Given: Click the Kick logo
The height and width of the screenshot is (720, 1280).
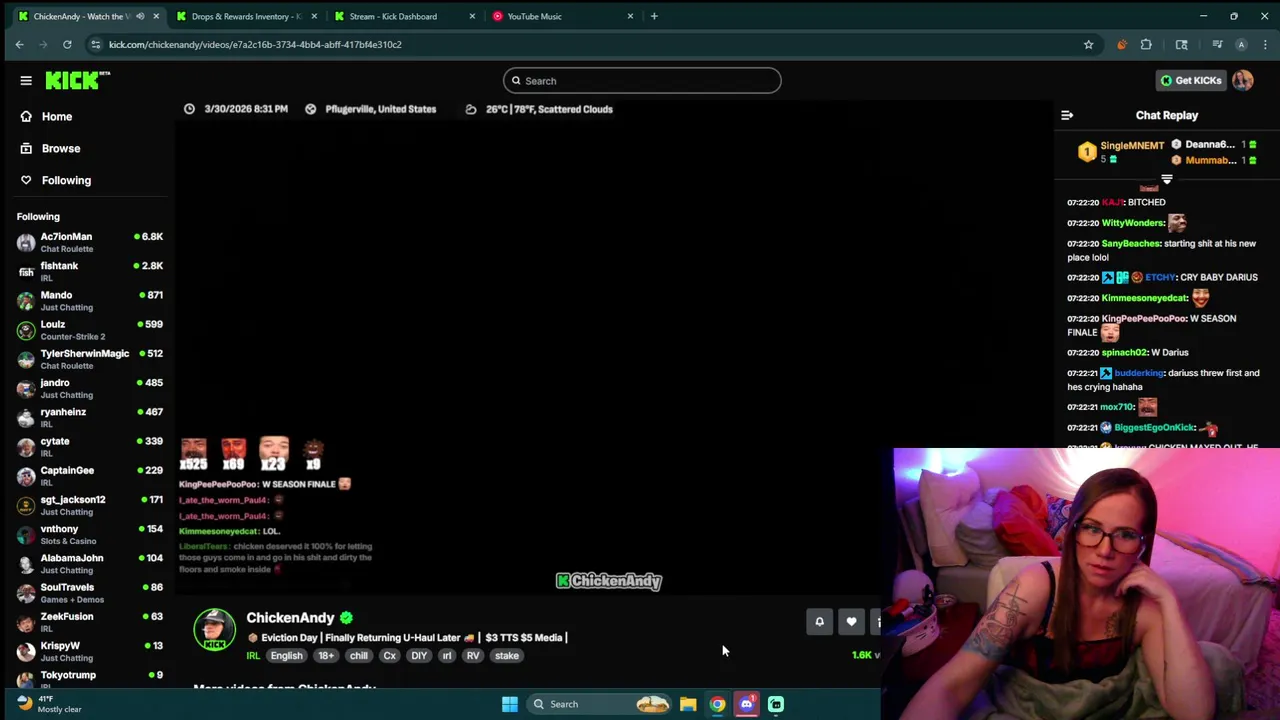Looking at the screenshot, I should (x=77, y=80).
